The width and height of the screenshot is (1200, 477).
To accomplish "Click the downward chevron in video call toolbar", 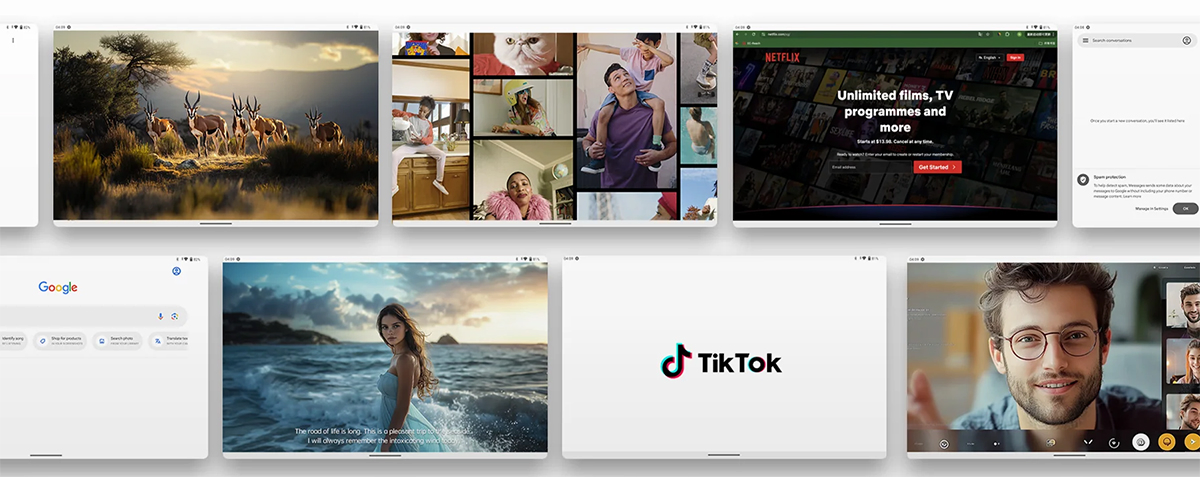I will point(1087,442).
